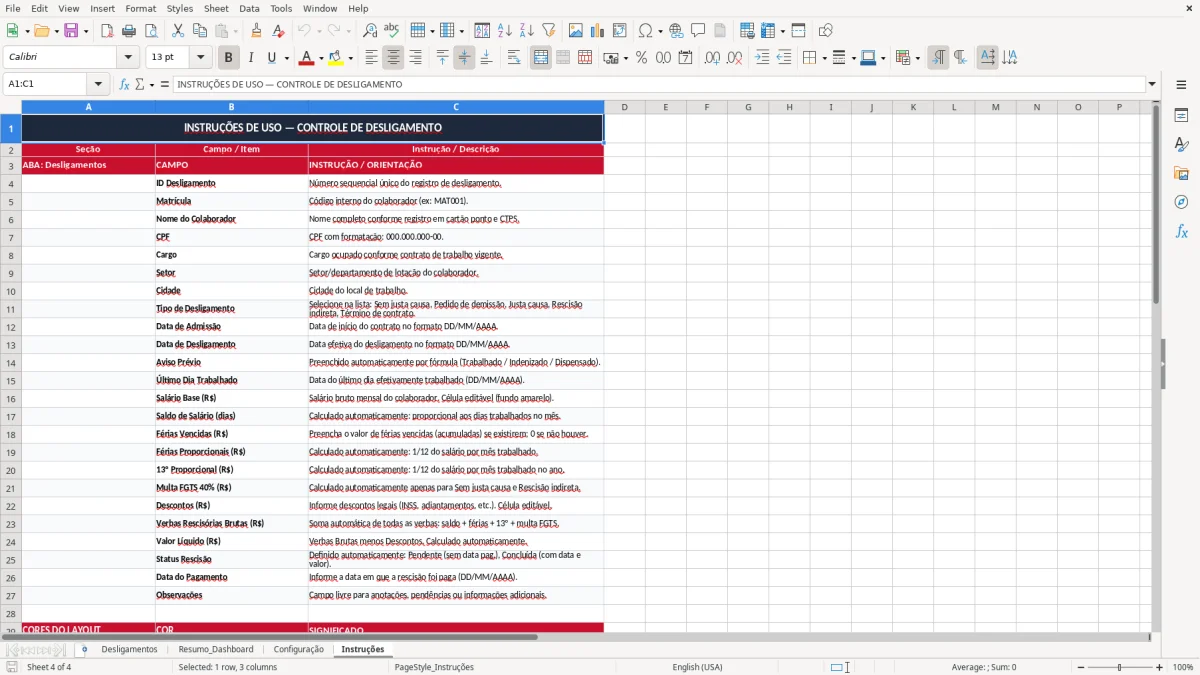Insert a hyperlink
Image resolution: width=1200 pixels, height=675 pixels.
pos(676,31)
